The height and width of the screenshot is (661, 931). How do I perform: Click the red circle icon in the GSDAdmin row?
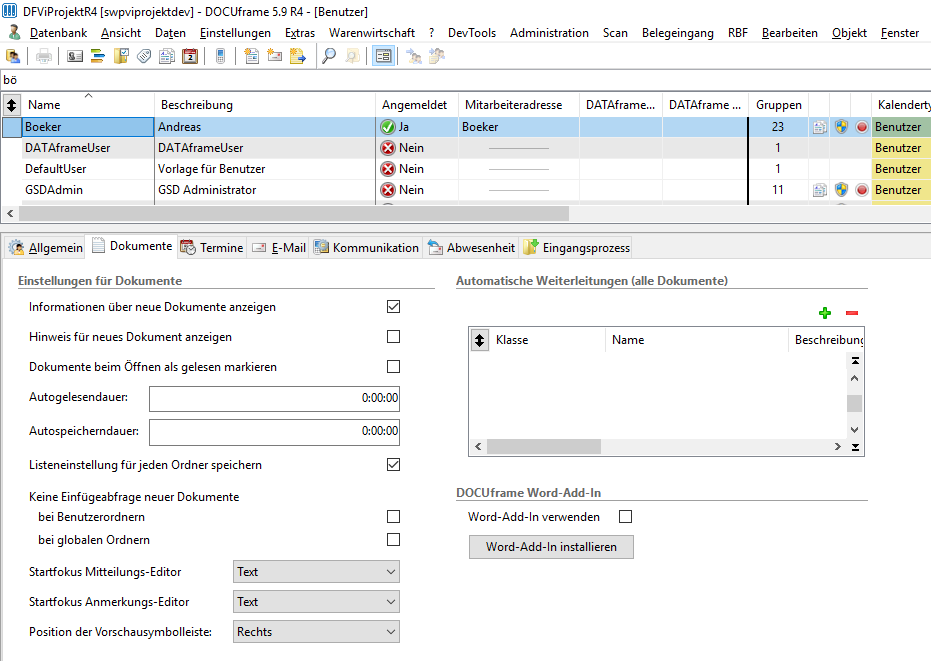point(862,190)
